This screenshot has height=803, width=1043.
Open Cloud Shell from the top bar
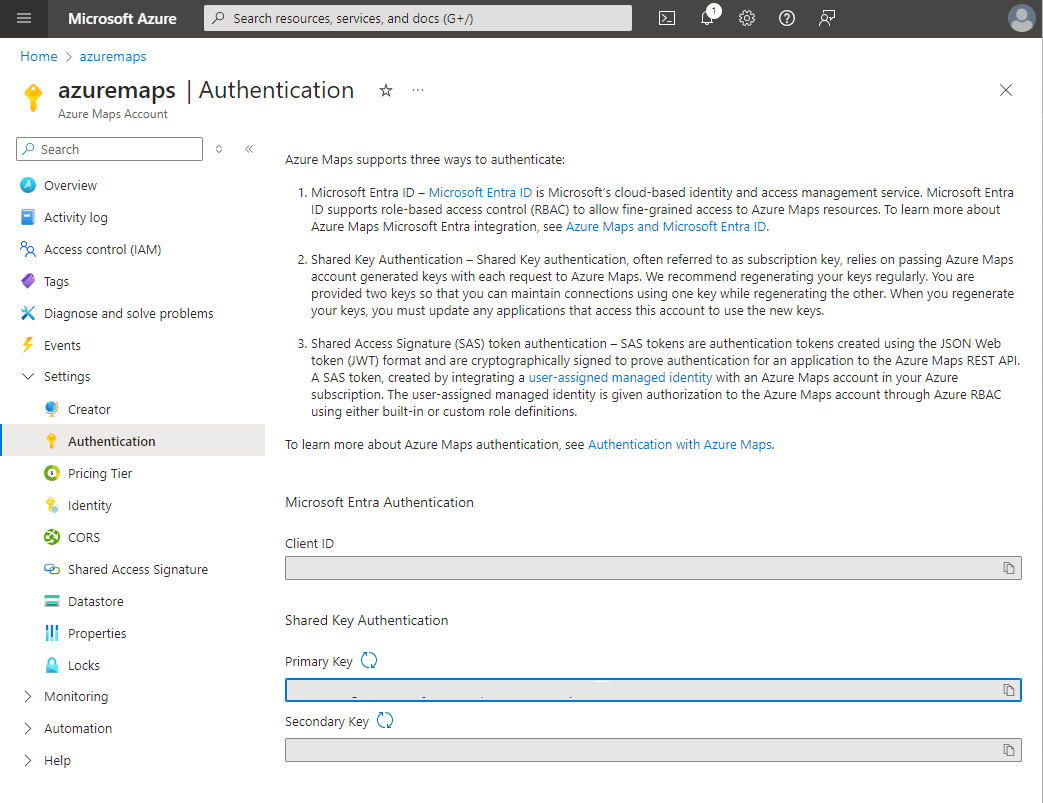(667, 18)
